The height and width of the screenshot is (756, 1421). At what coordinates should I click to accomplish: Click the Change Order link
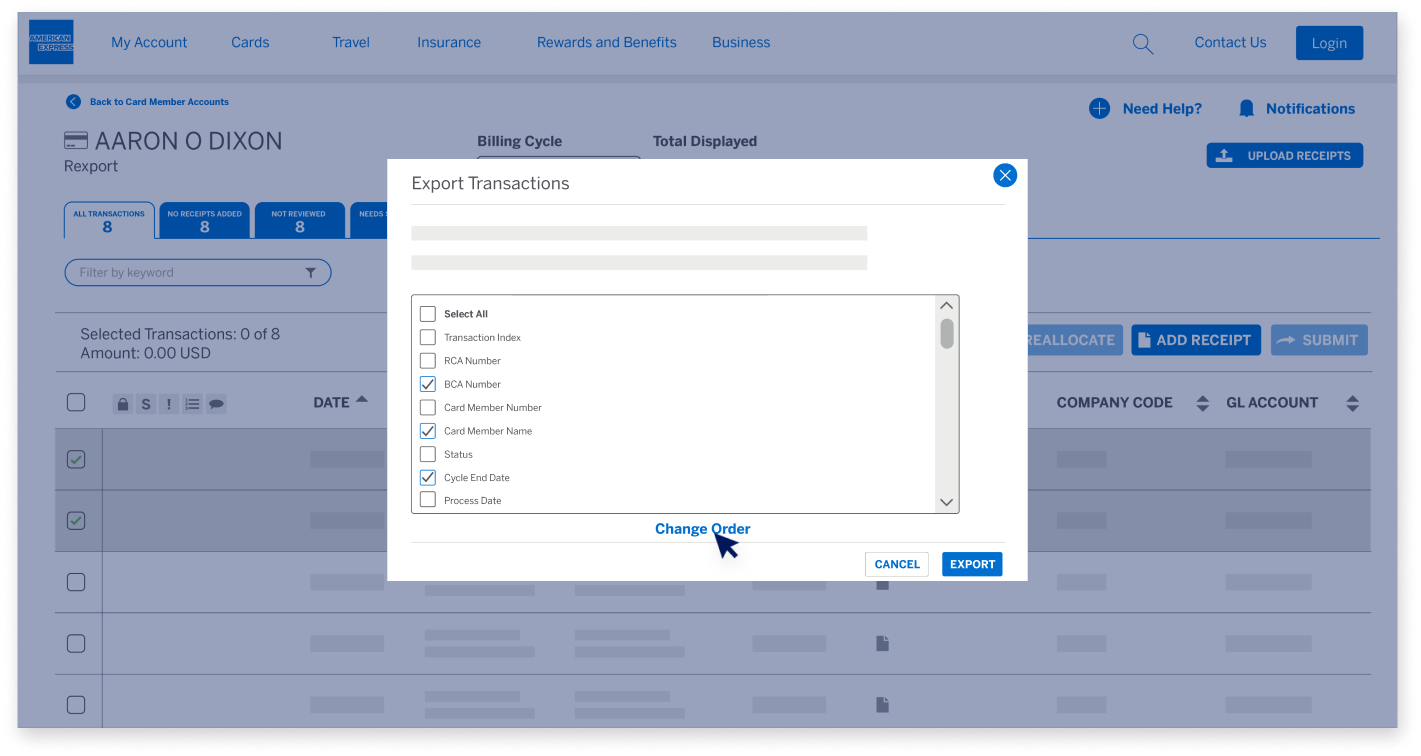pos(702,528)
